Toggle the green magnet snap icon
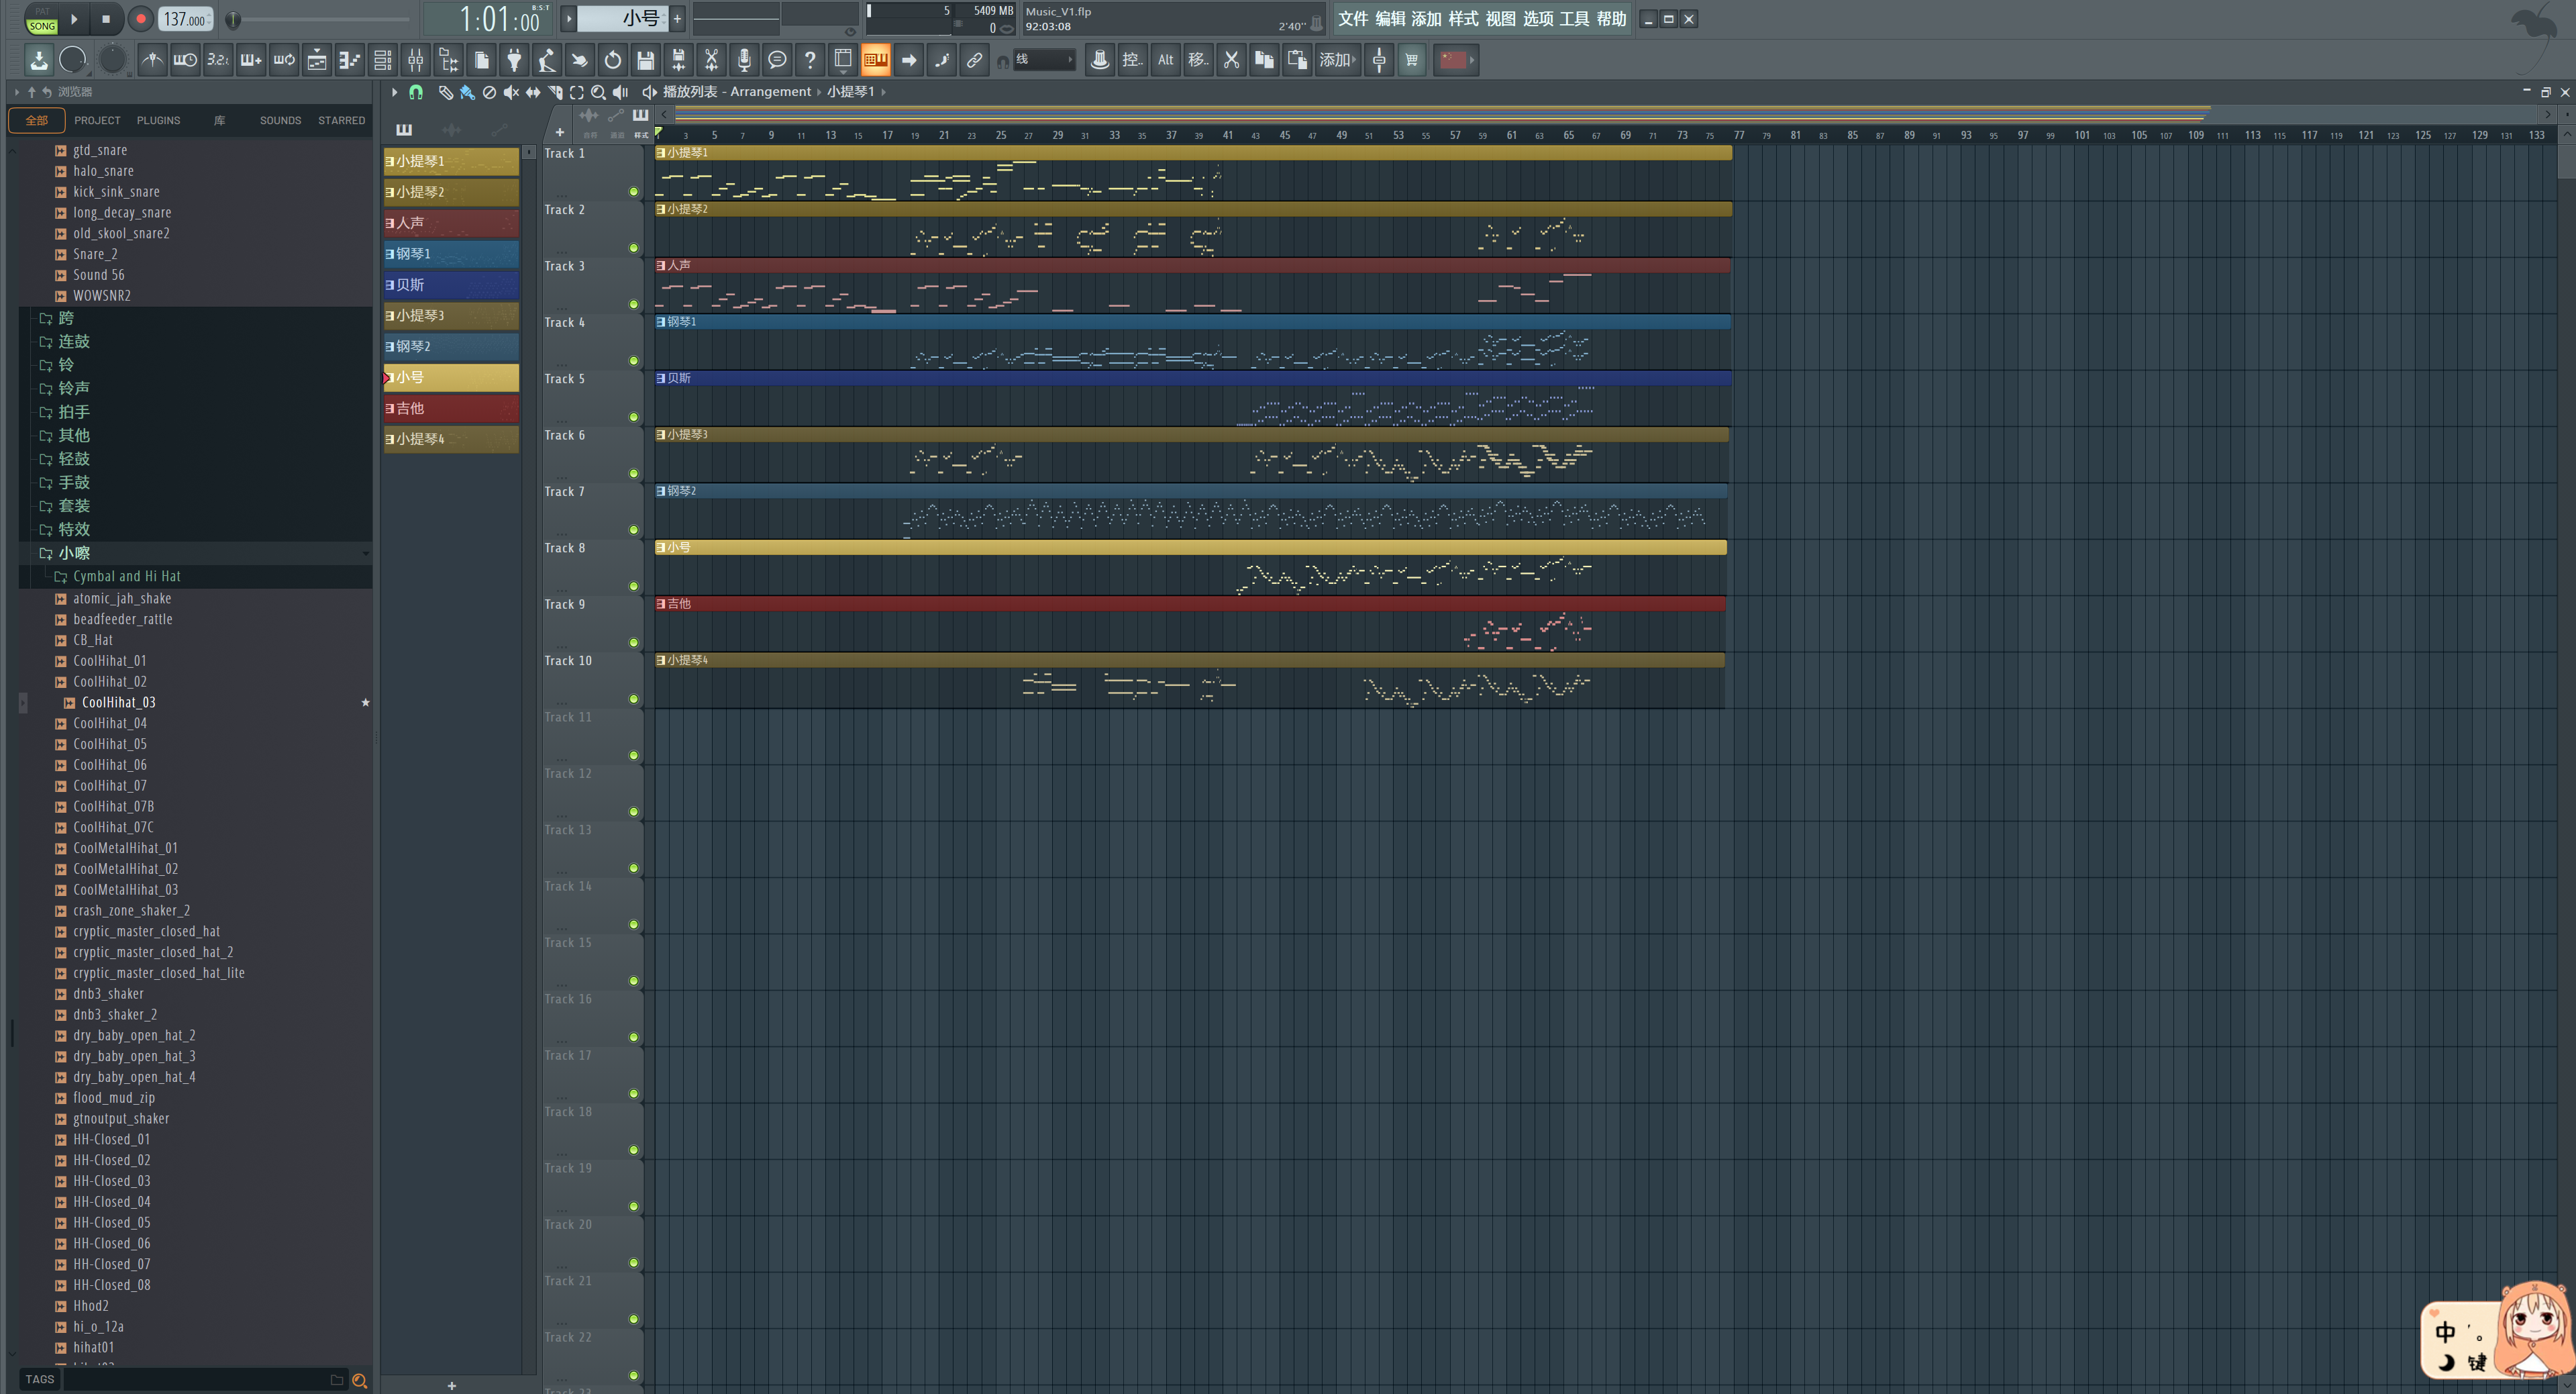The width and height of the screenshot is (2576, 1394). coord(416,92)
